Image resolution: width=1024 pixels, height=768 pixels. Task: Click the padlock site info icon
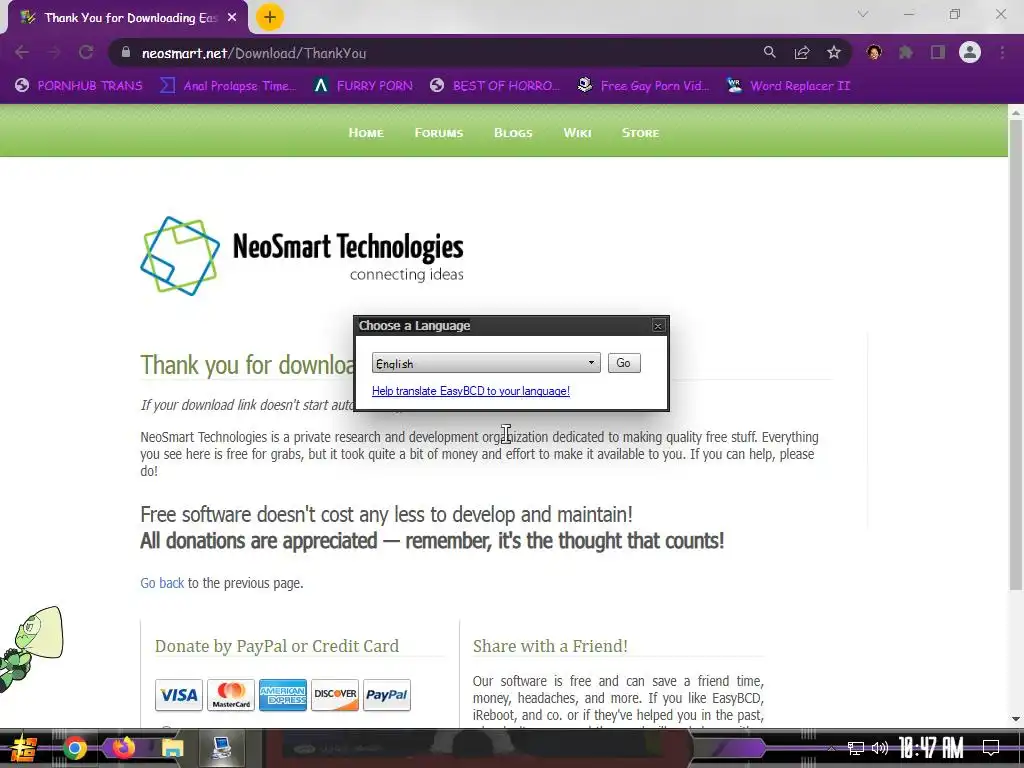click(x=126, y=53)
